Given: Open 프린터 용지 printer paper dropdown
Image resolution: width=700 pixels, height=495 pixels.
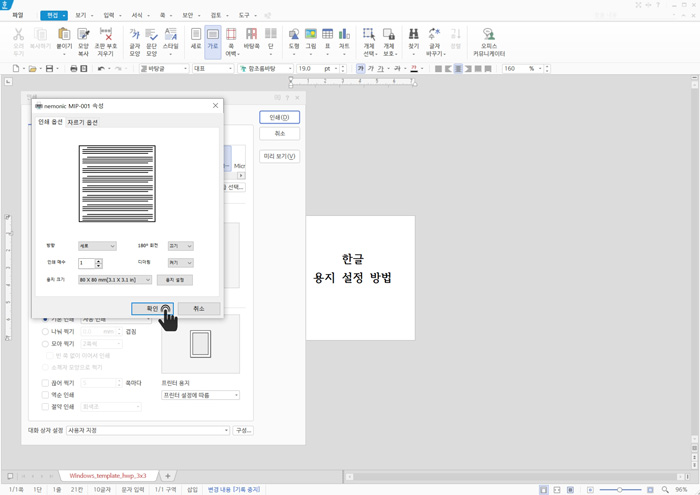Looking at the screenshot, I should tap(200, 395).
